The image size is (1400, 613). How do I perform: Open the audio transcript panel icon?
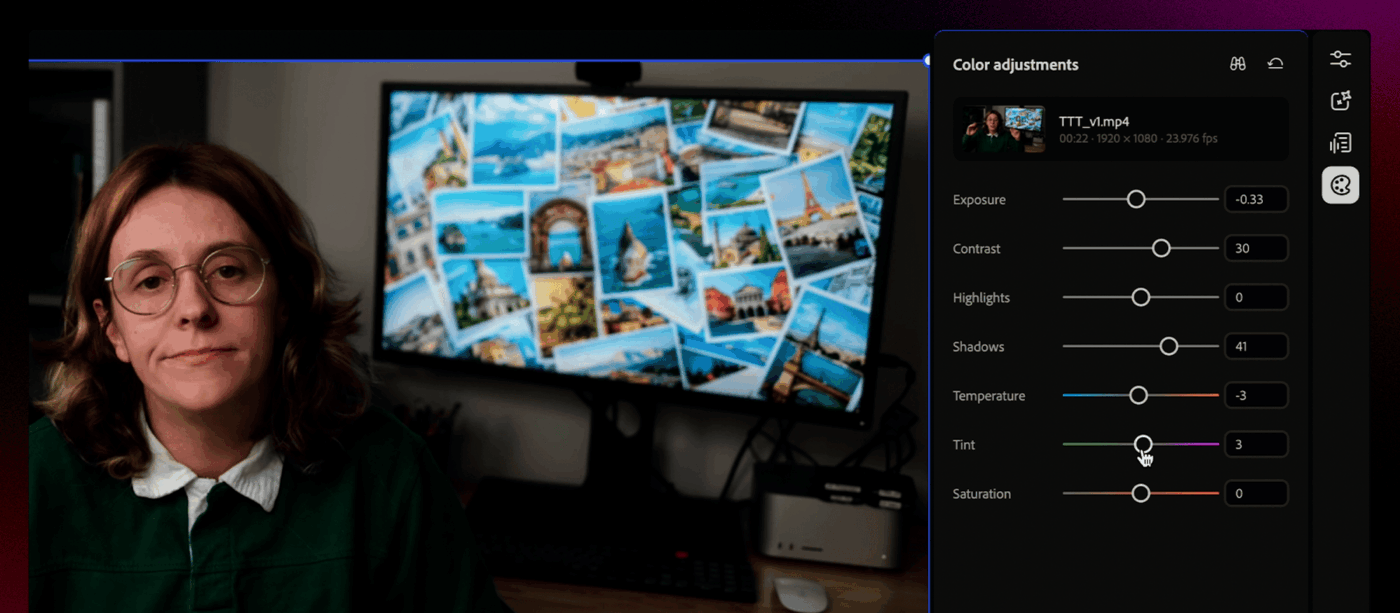click(x=1340, y=143)
